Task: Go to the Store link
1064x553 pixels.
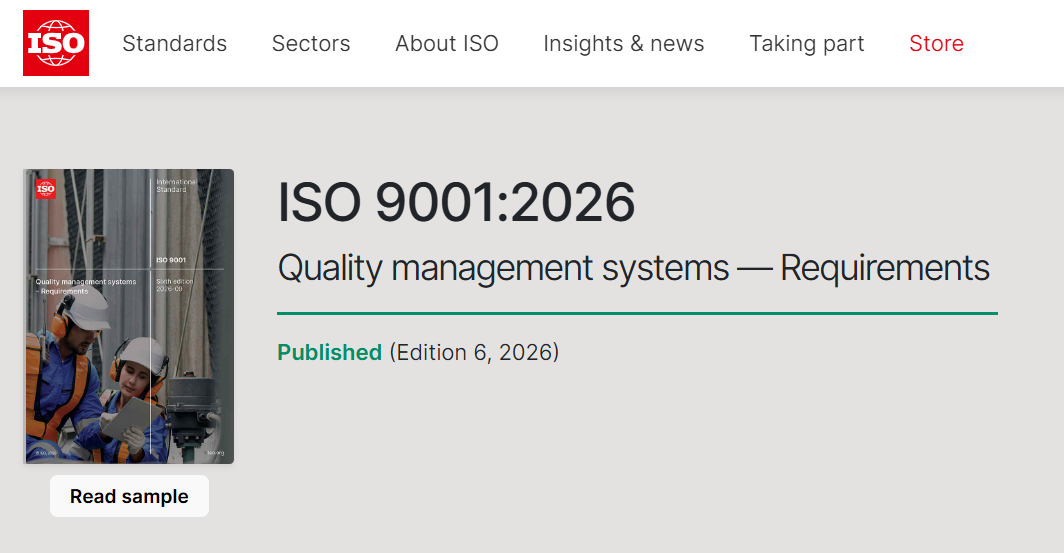Action: pos(936,43)
